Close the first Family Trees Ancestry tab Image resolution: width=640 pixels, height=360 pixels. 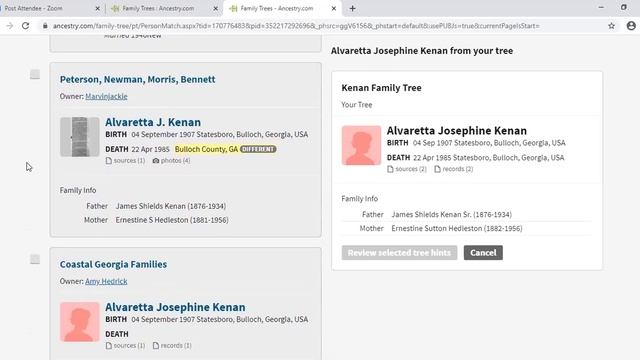[x=216, y=8]
